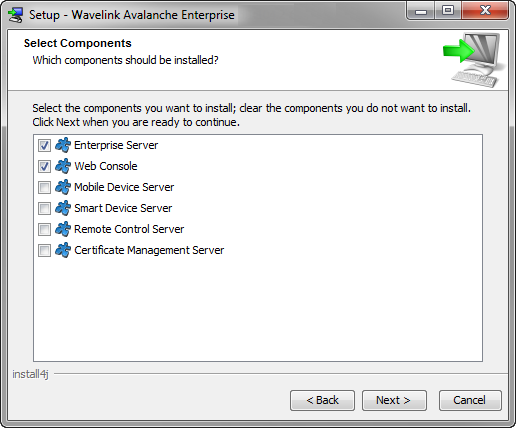Cancel the Avalanche Enterprise setup
Screen dimensions: 516x428
(x=470, y=400)
